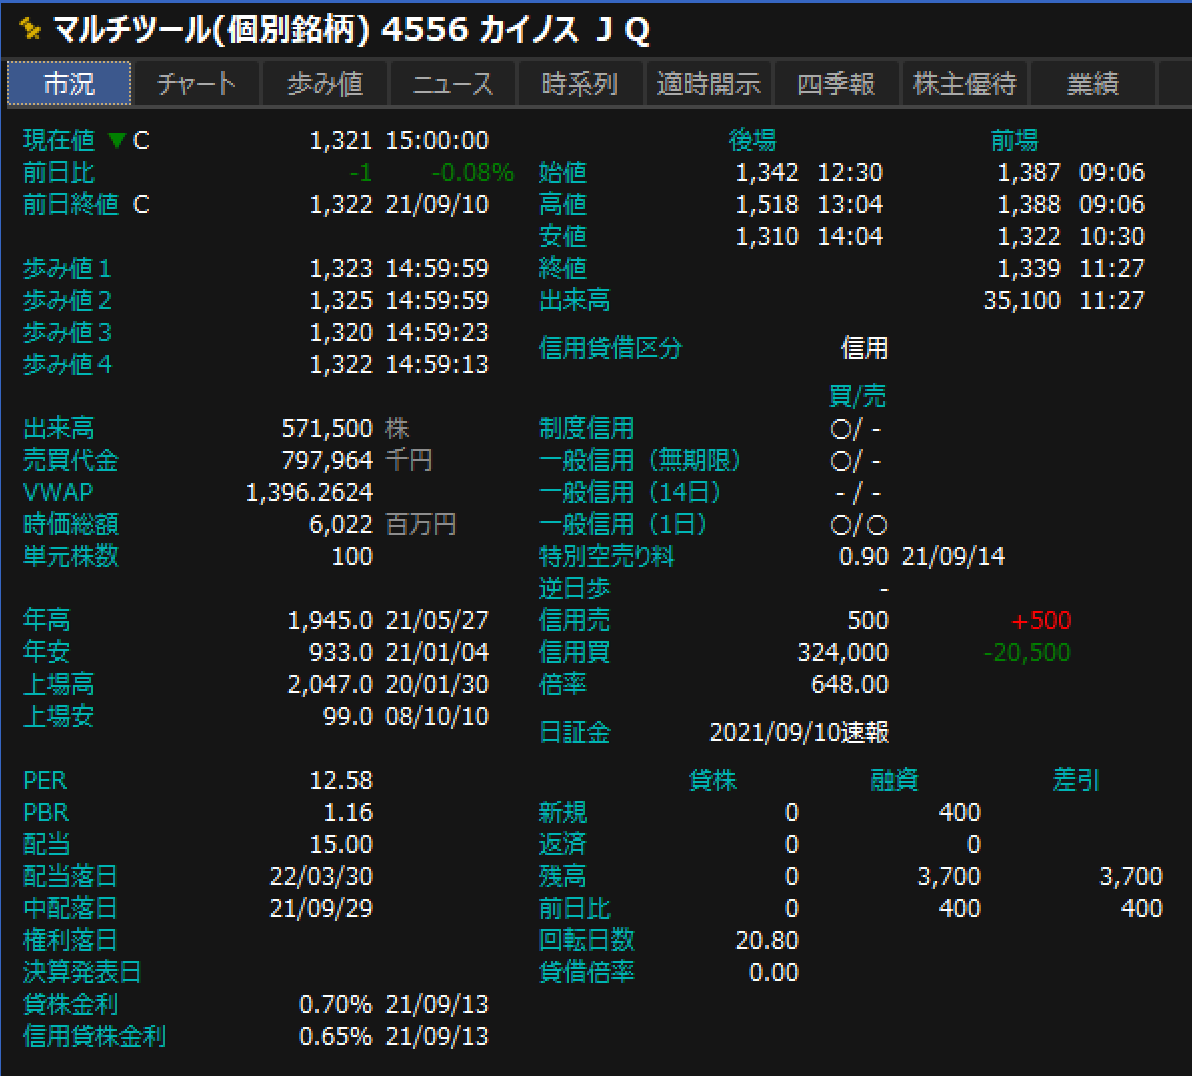Switch to the 株主優待 tab

[964, 84]
